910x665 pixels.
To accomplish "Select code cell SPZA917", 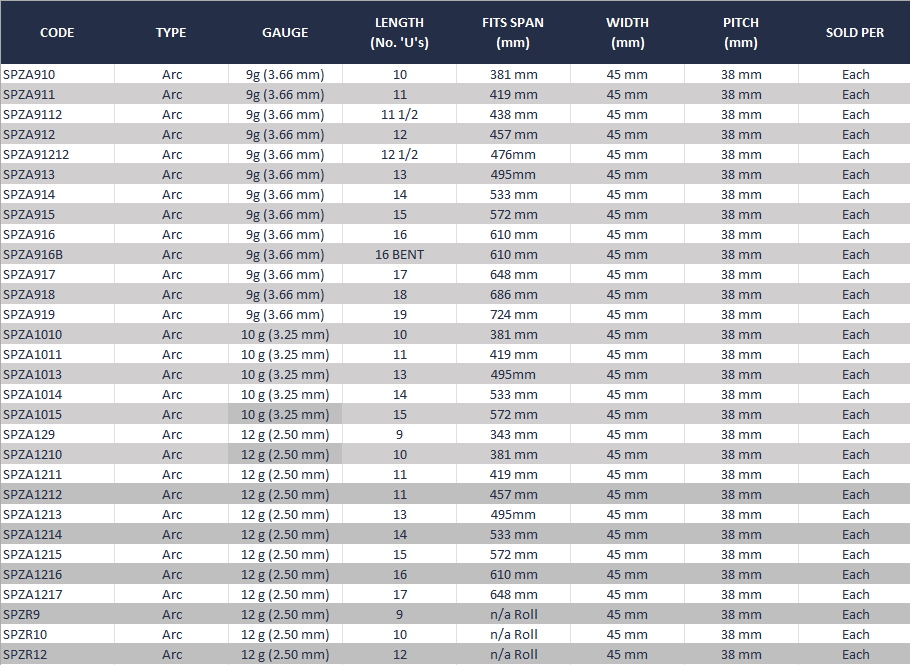I will click(x=57, y=274).
